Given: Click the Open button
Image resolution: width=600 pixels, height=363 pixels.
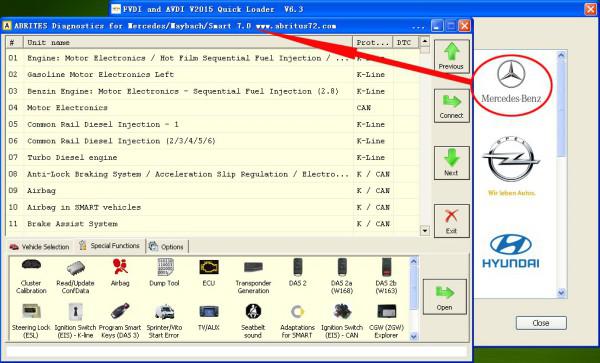Looking at the screenshot, I should pyautogui.click(x=445, y=297).
